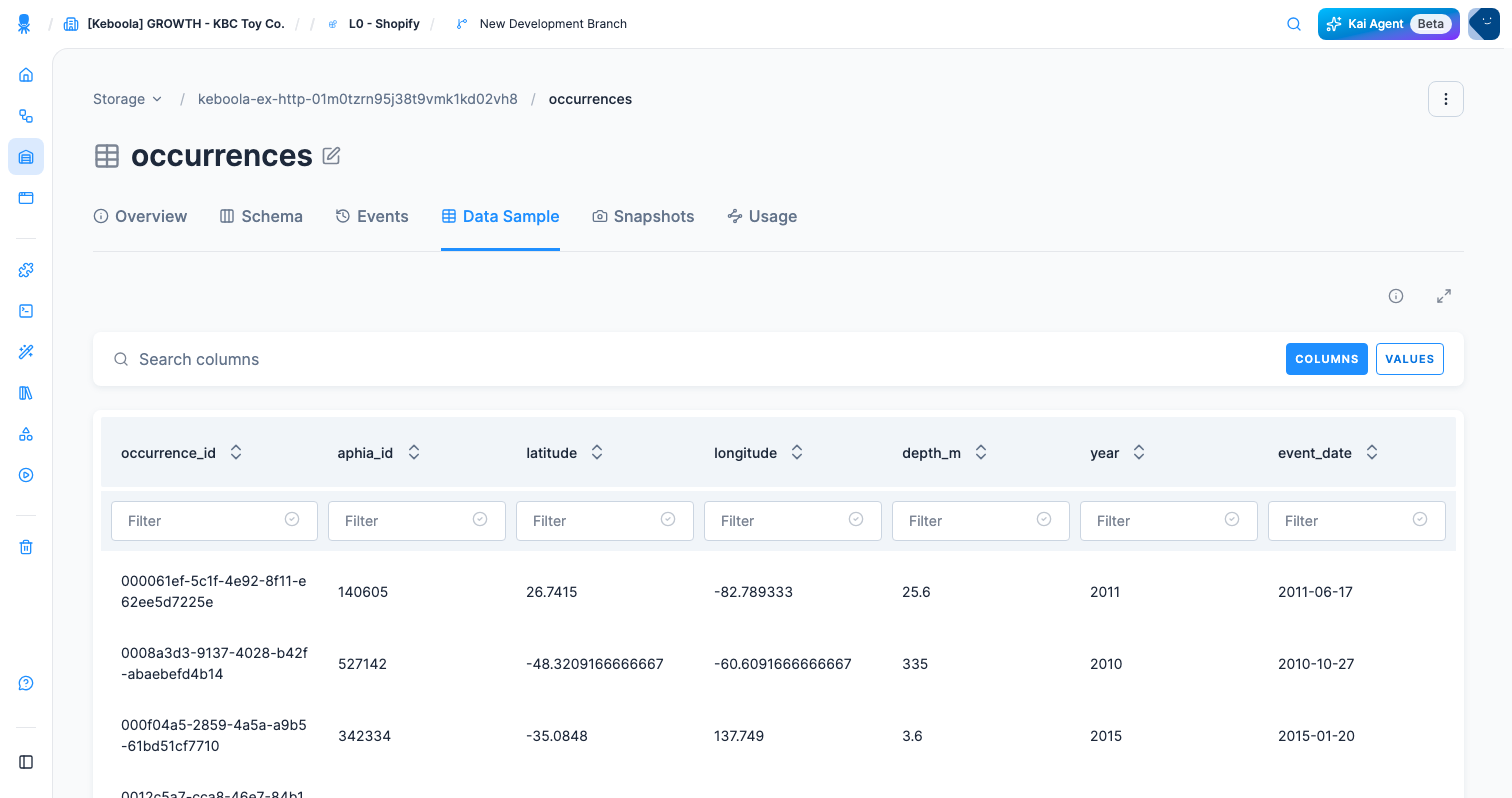
Task: Expand the Storage breadcrumb dropdown
Action: (127, 99)
